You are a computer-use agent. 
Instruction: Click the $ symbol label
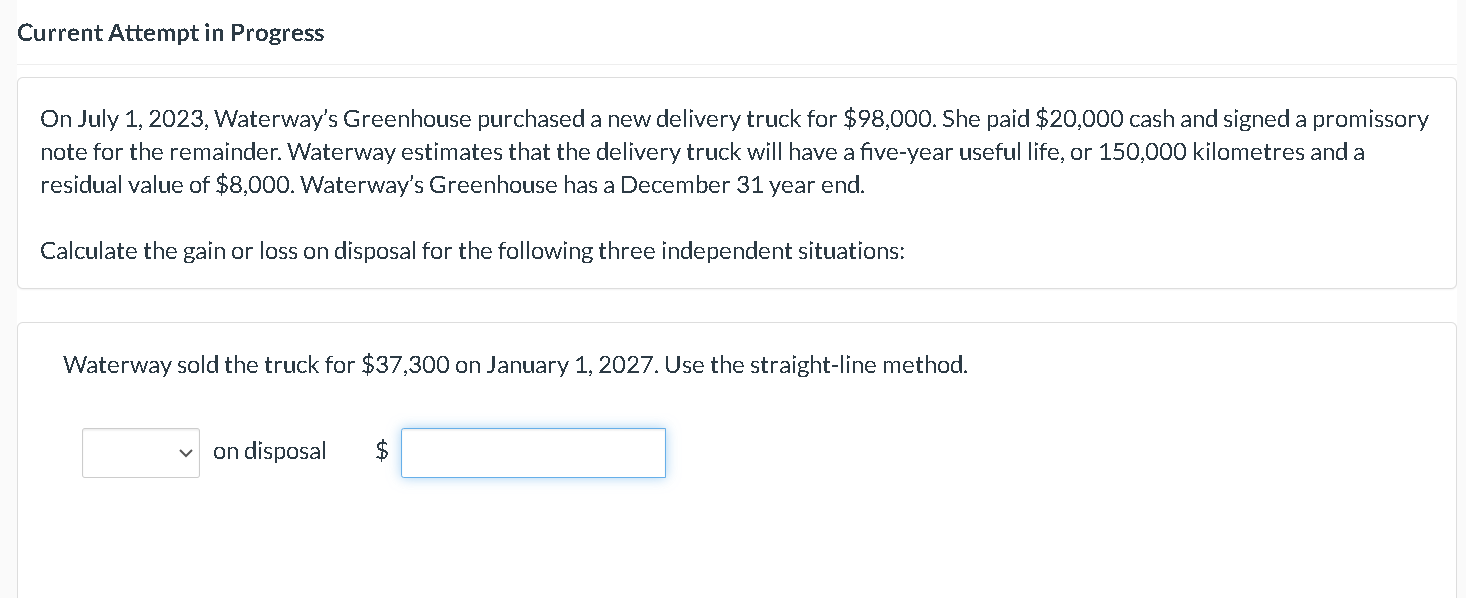380,452
